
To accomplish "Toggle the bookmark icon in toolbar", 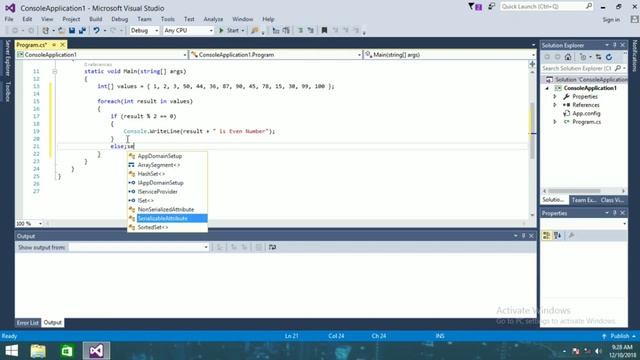I will [324, 31].
